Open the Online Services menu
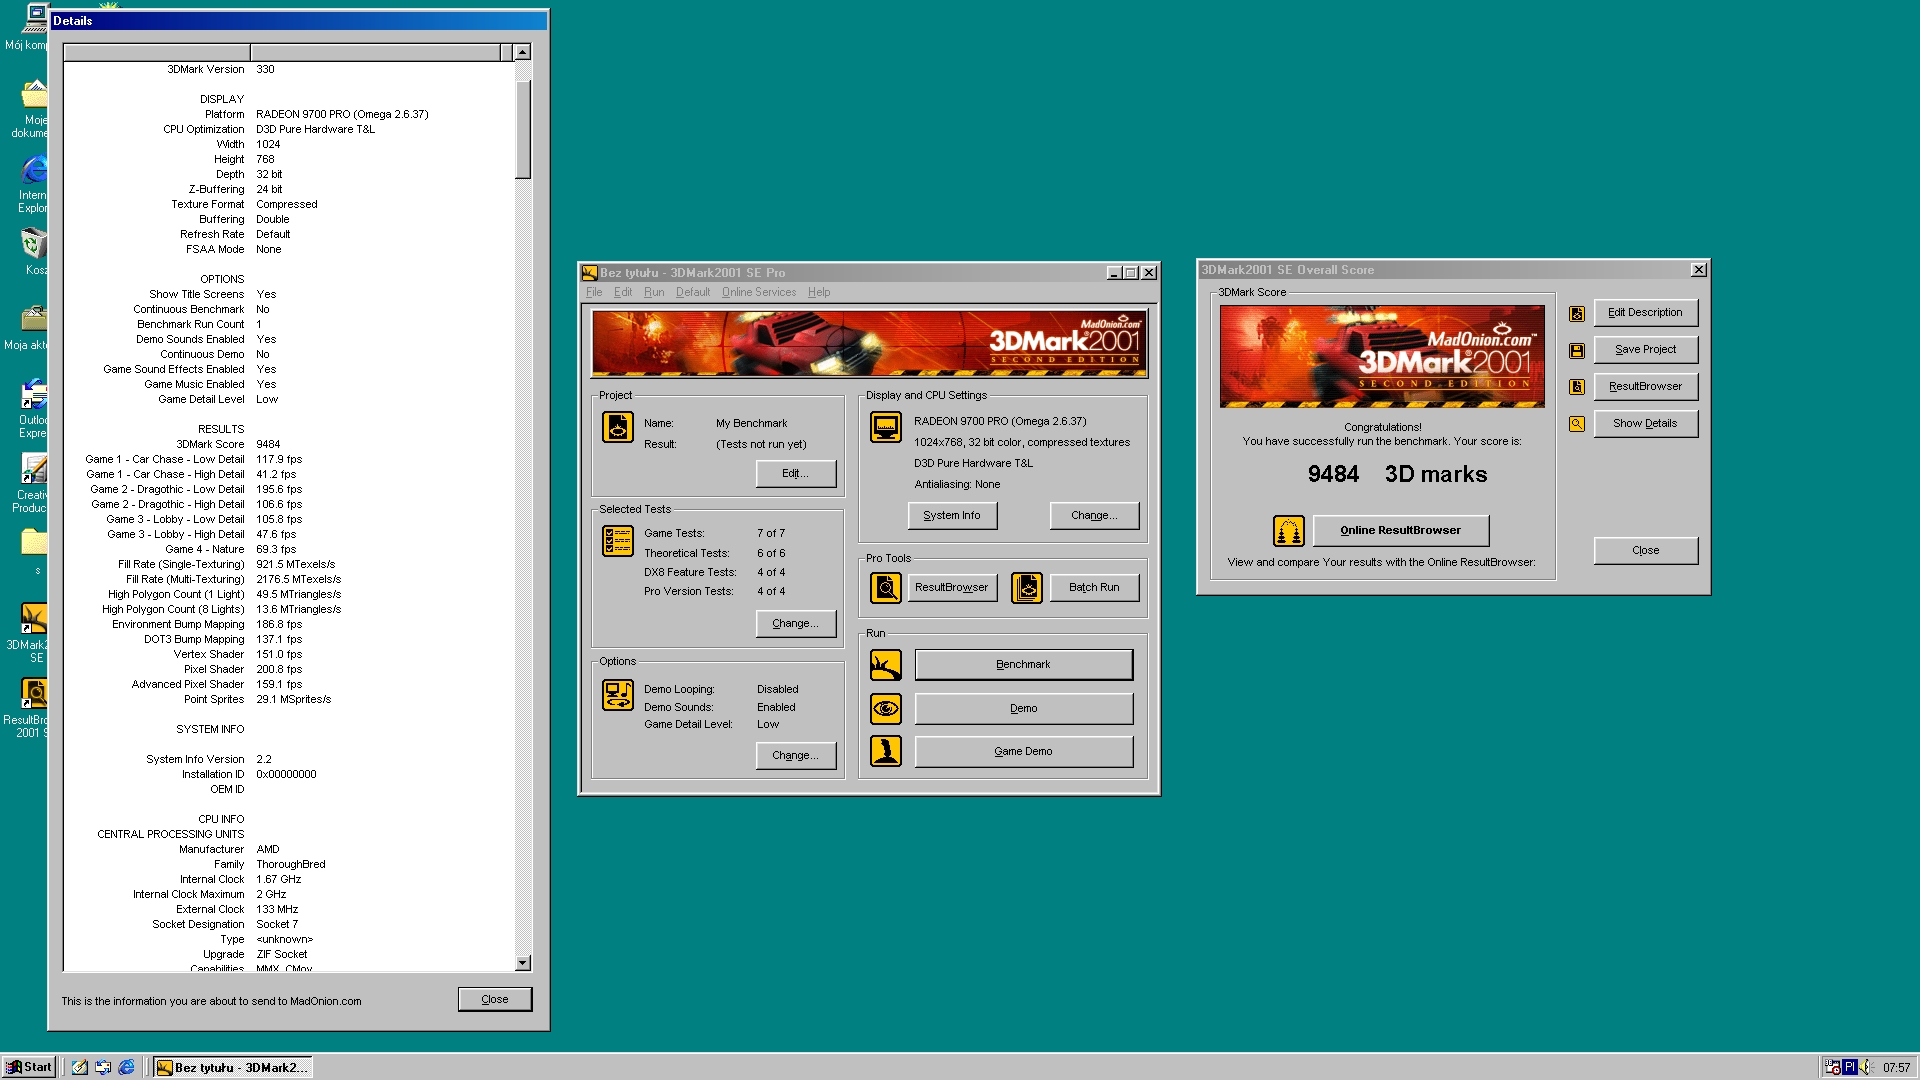This screenshot has height=1080, width=1920. 759,292
